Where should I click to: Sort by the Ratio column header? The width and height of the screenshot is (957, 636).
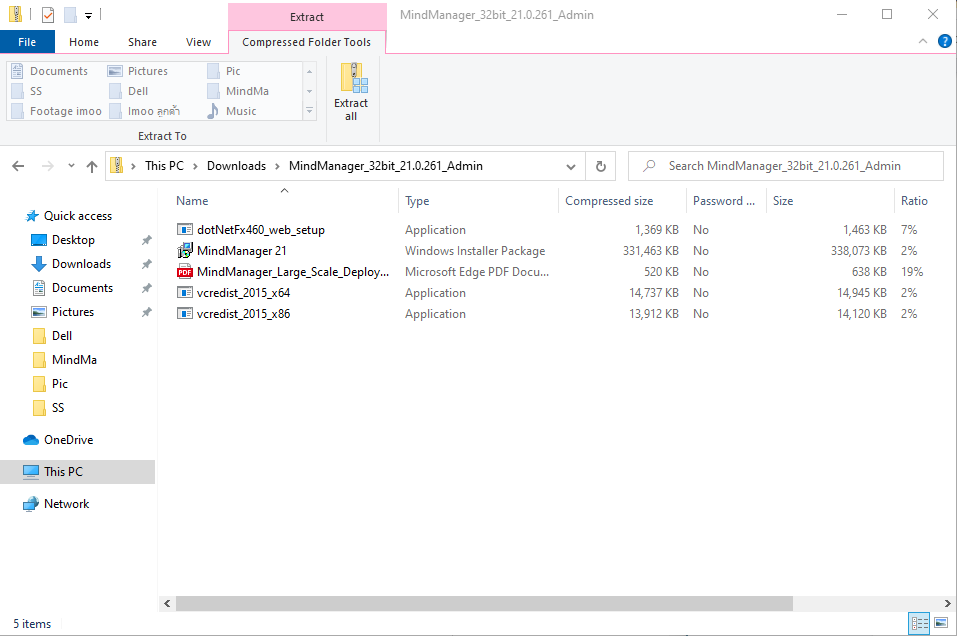pos(914,201)
